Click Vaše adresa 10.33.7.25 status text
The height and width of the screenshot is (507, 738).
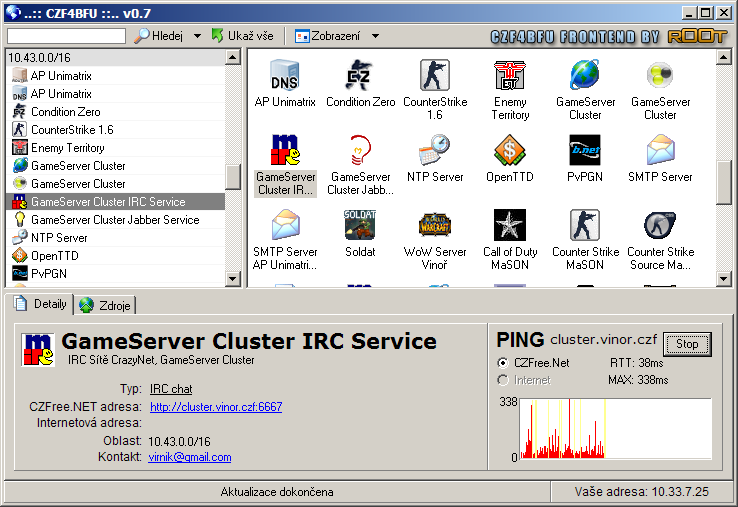click(641, 492)
